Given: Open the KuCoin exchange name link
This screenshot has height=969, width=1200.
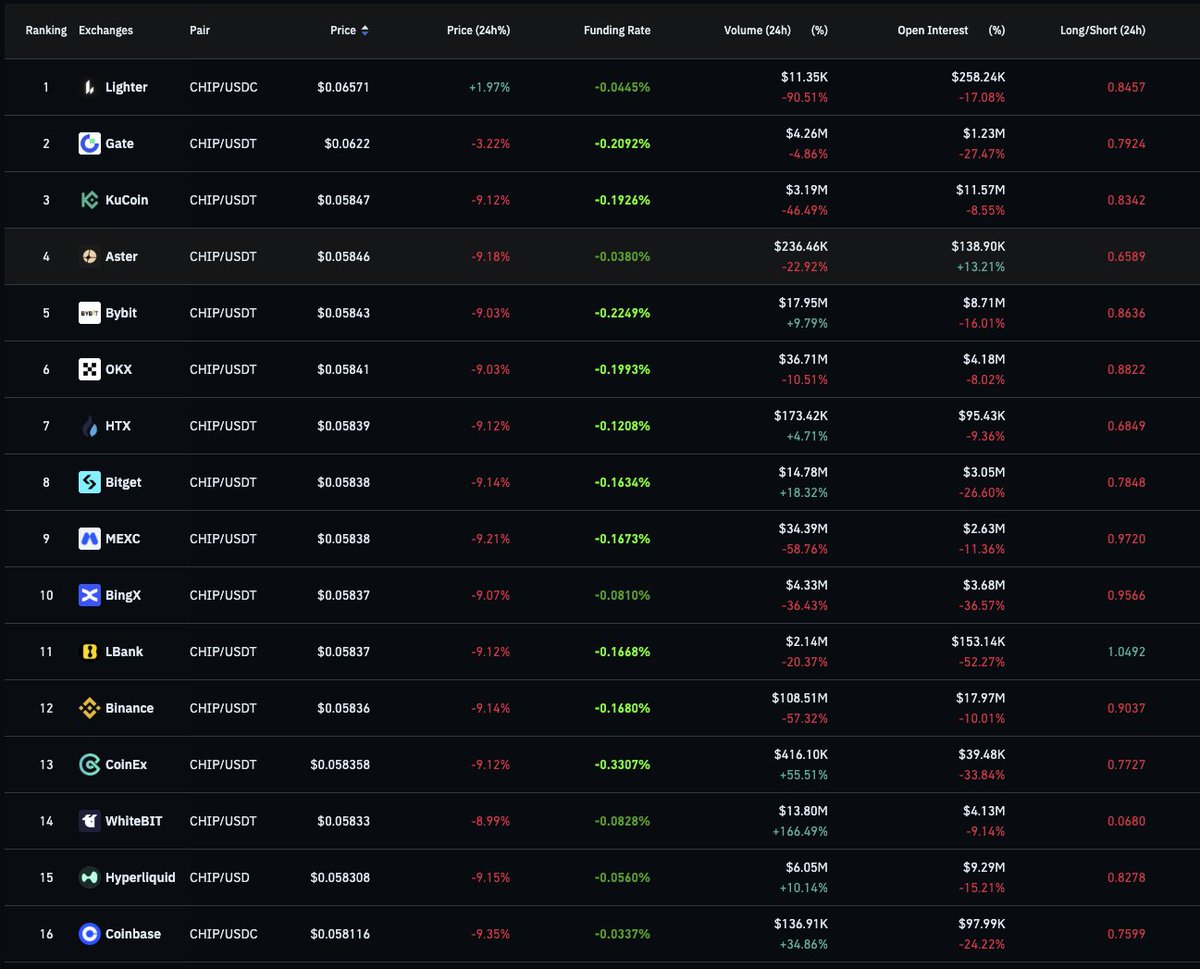Looking at the screenshot, I should (x=126, y=200).
